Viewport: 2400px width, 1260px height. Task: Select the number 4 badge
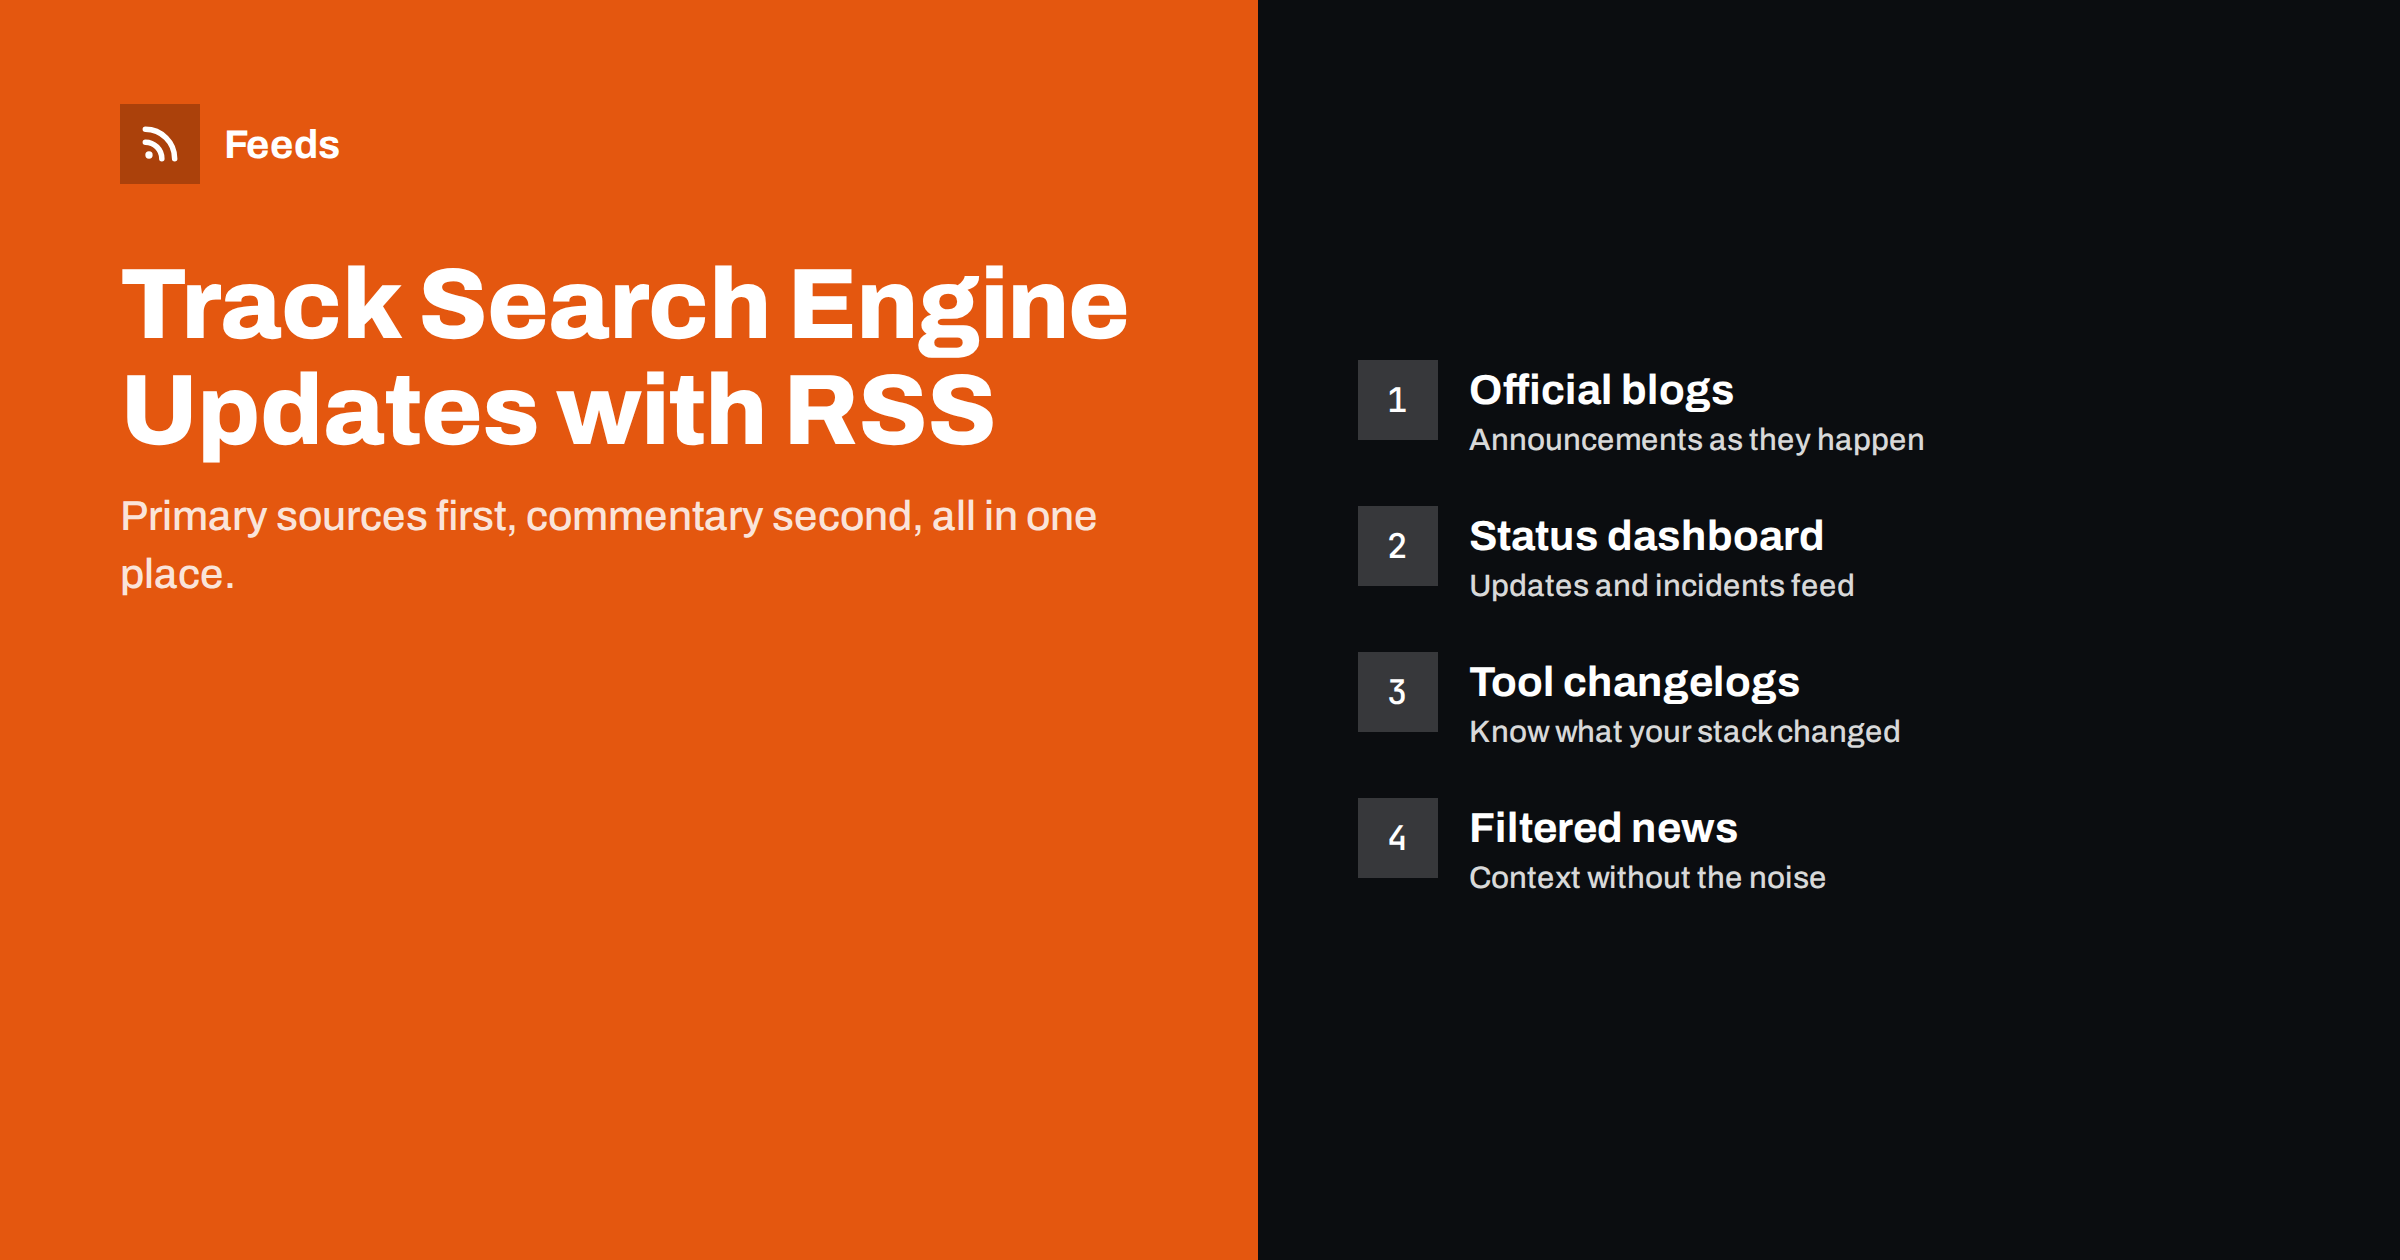coord(1398,838)
